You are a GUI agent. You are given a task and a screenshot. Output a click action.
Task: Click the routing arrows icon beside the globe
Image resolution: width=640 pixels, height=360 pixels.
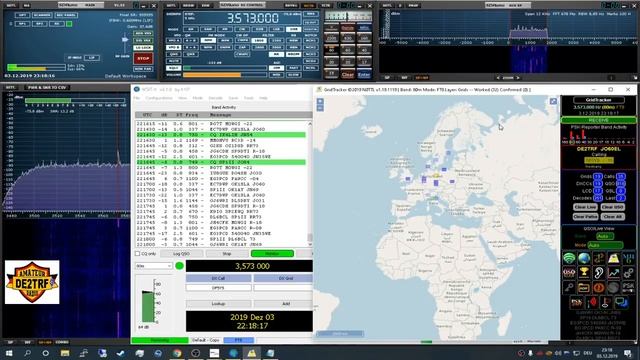coord(599,258)
